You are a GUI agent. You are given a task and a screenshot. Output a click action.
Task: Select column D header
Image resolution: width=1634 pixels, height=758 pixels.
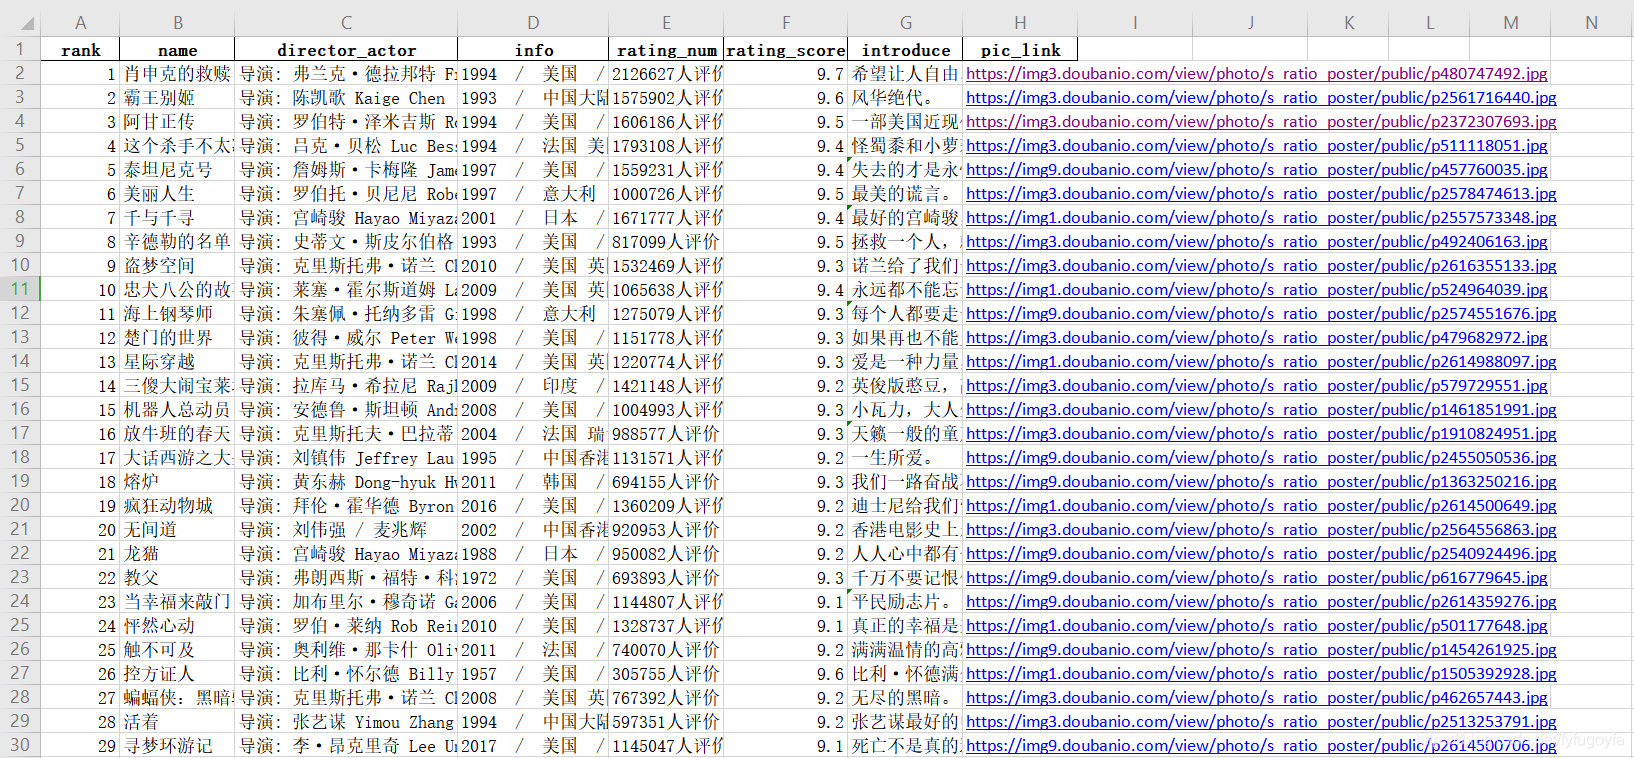tap(533, 23)
